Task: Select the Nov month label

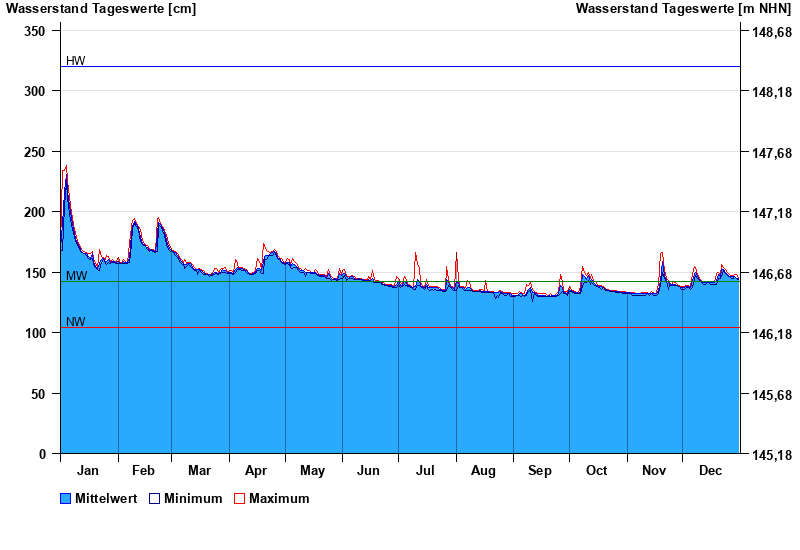Action: tap(654, 471)
